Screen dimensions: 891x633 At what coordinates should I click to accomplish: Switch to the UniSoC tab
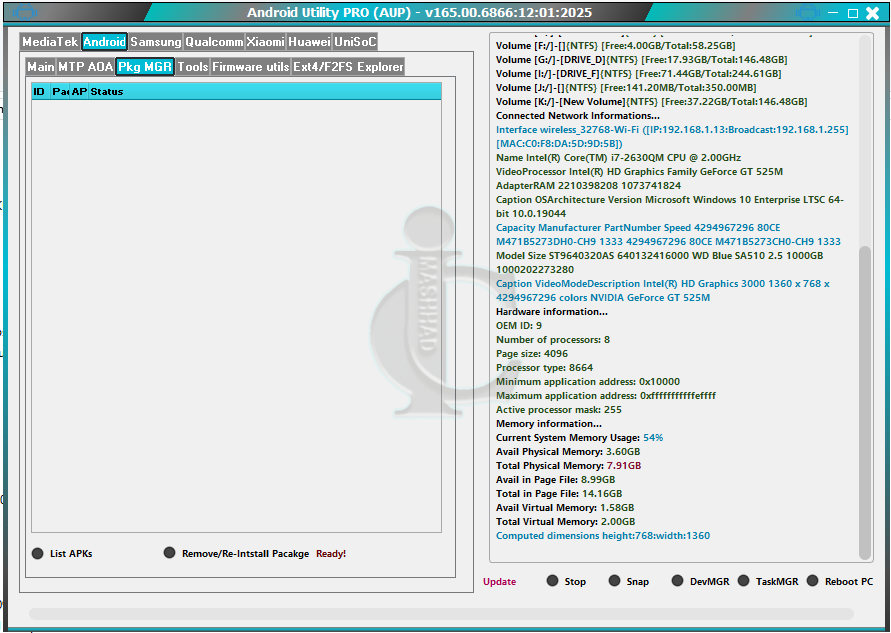coord(355,42)
